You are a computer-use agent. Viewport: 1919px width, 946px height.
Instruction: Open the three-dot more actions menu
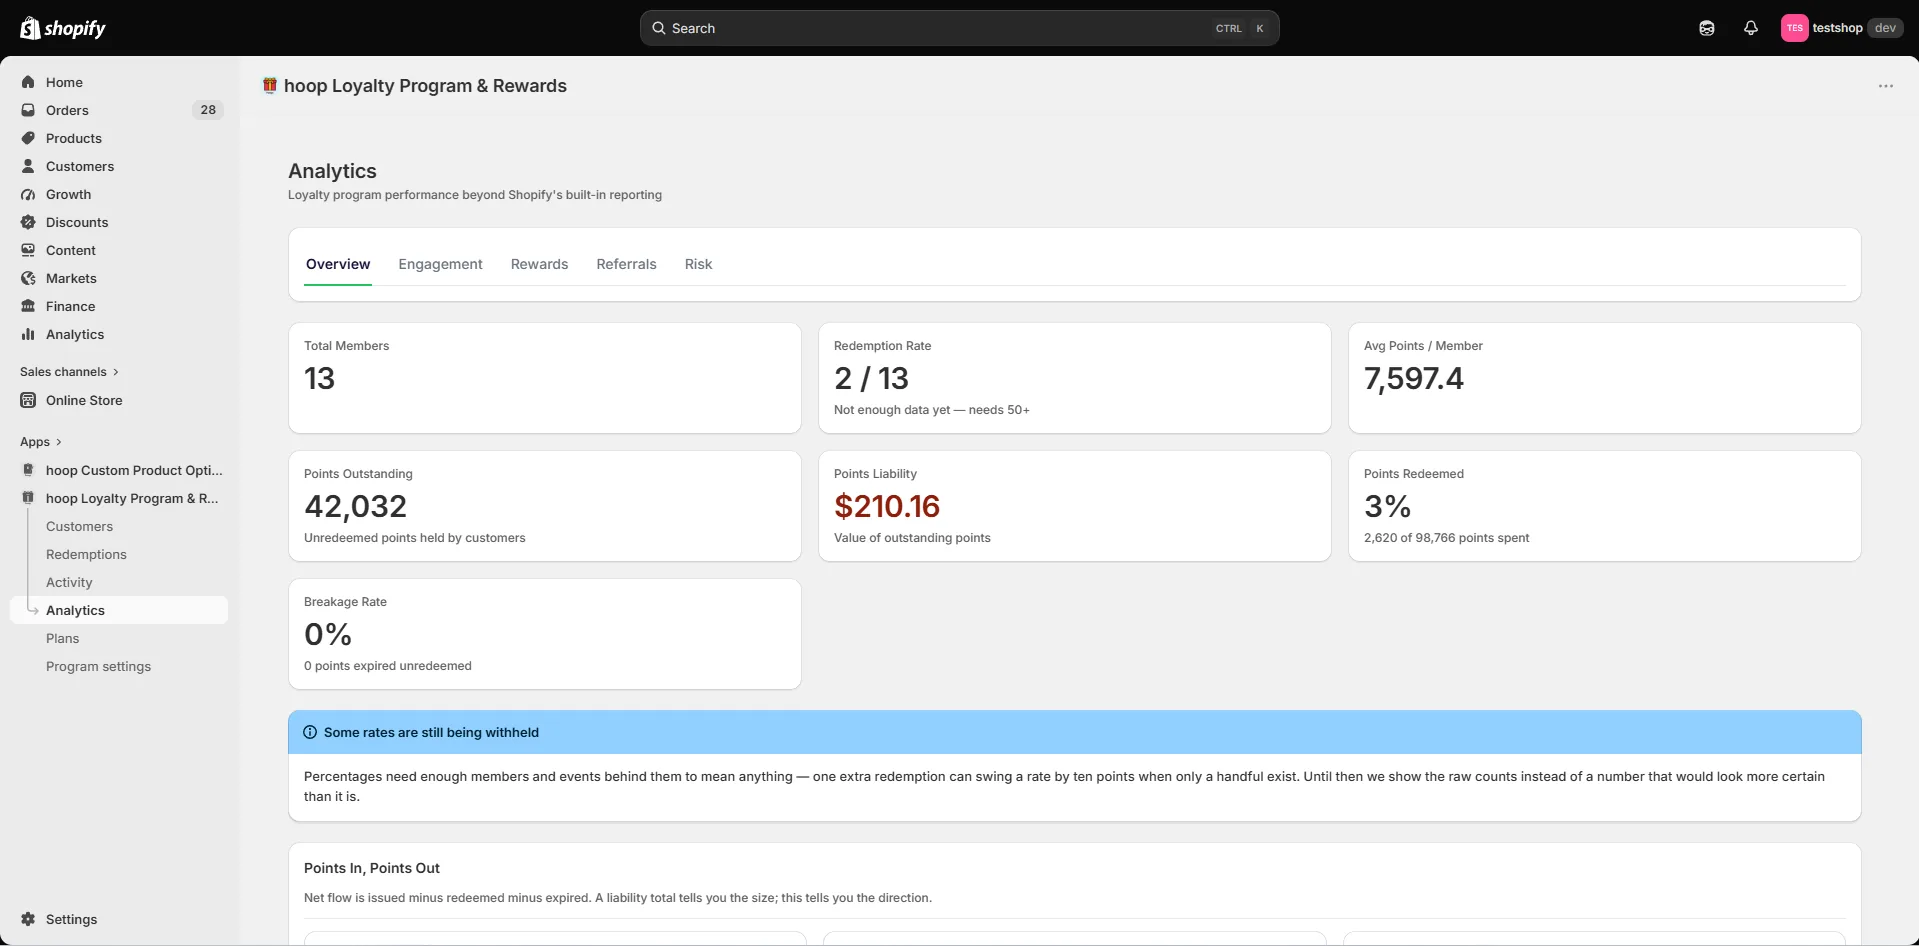coord(1886,86)
